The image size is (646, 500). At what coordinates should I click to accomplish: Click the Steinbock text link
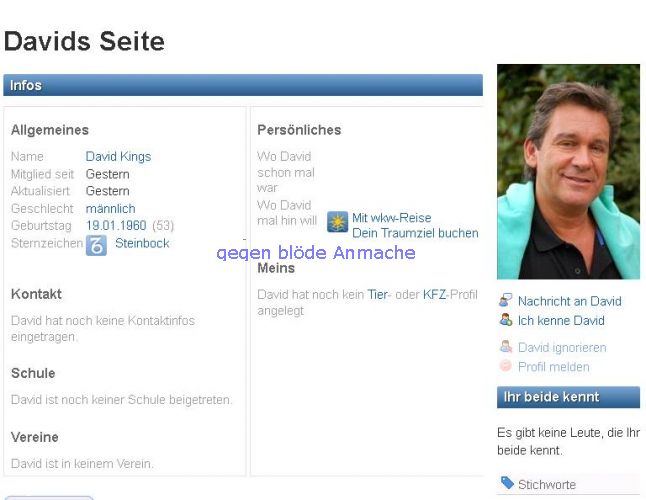142,243
